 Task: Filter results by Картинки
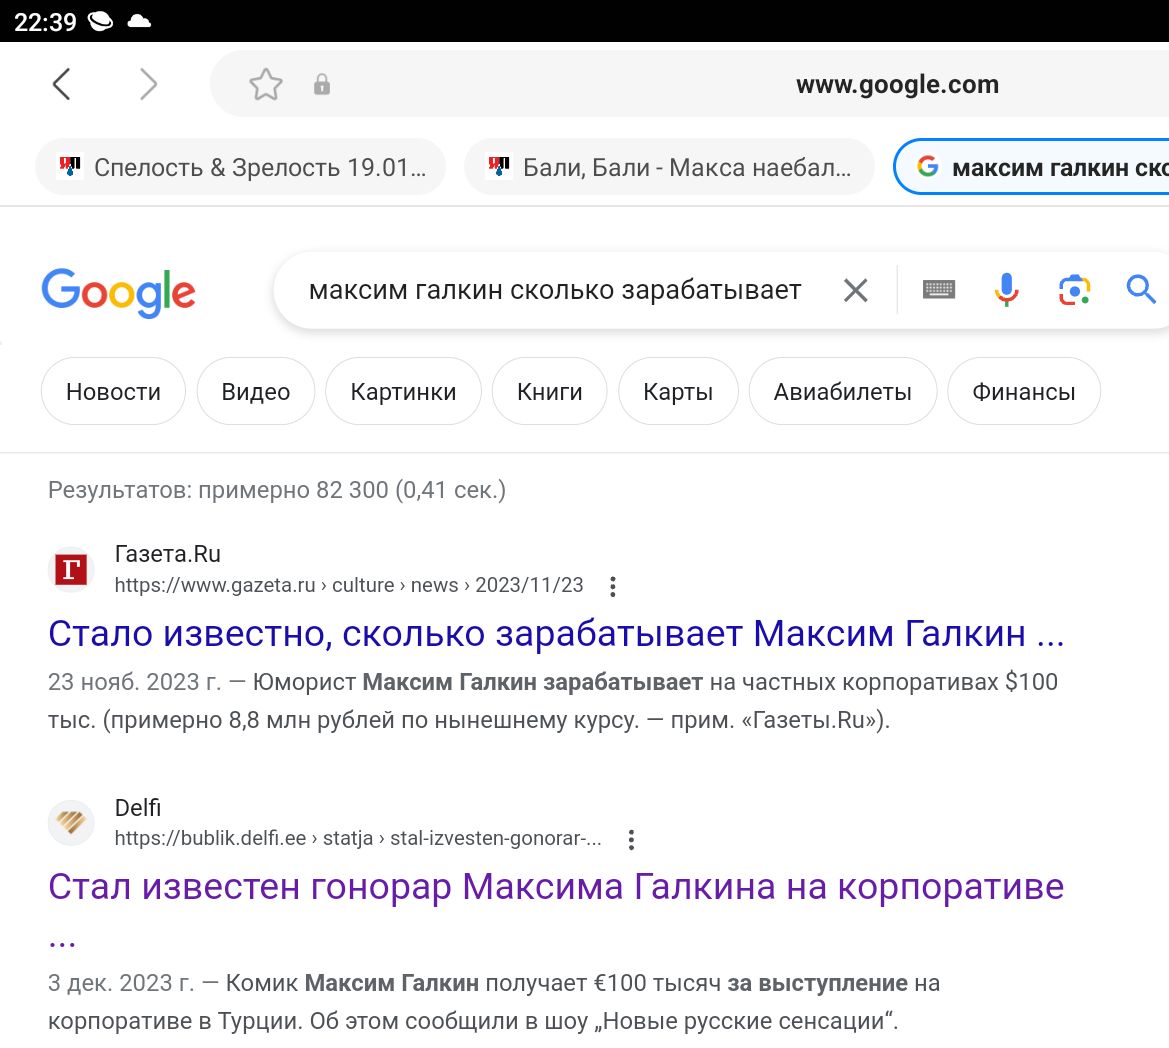403,391
